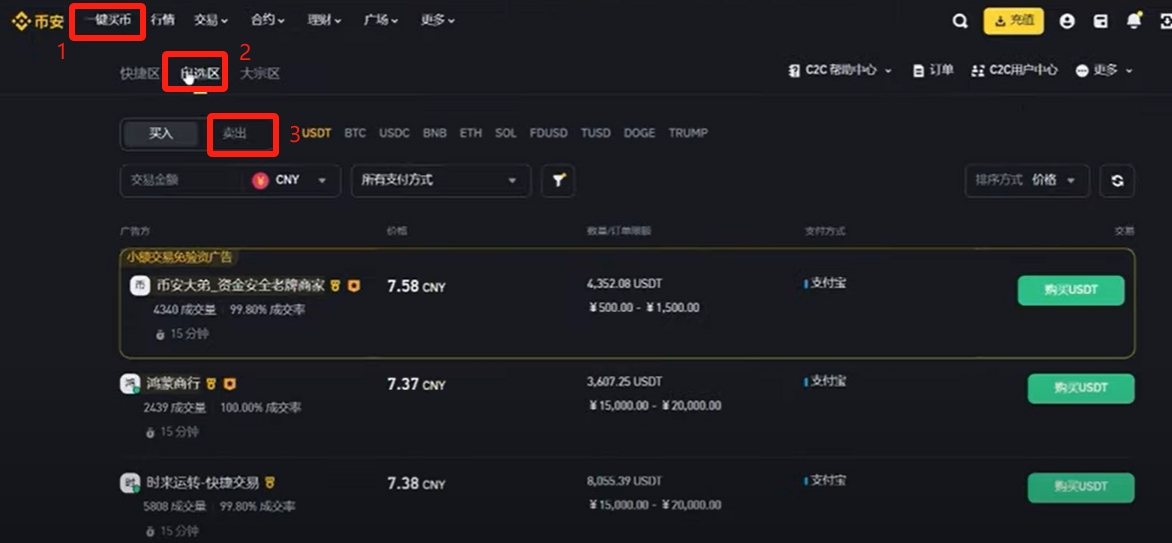Expand the 更多 menu in top navigation

click(438, 20)
